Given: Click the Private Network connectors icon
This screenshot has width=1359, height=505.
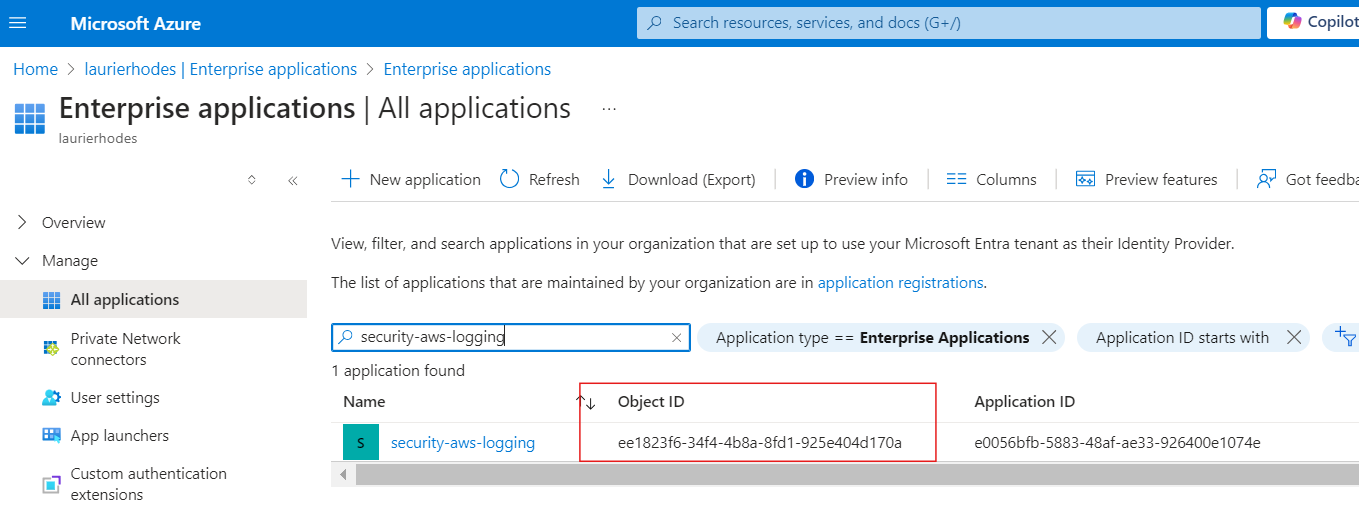Looking at the screenshot, I should point(52,348).
